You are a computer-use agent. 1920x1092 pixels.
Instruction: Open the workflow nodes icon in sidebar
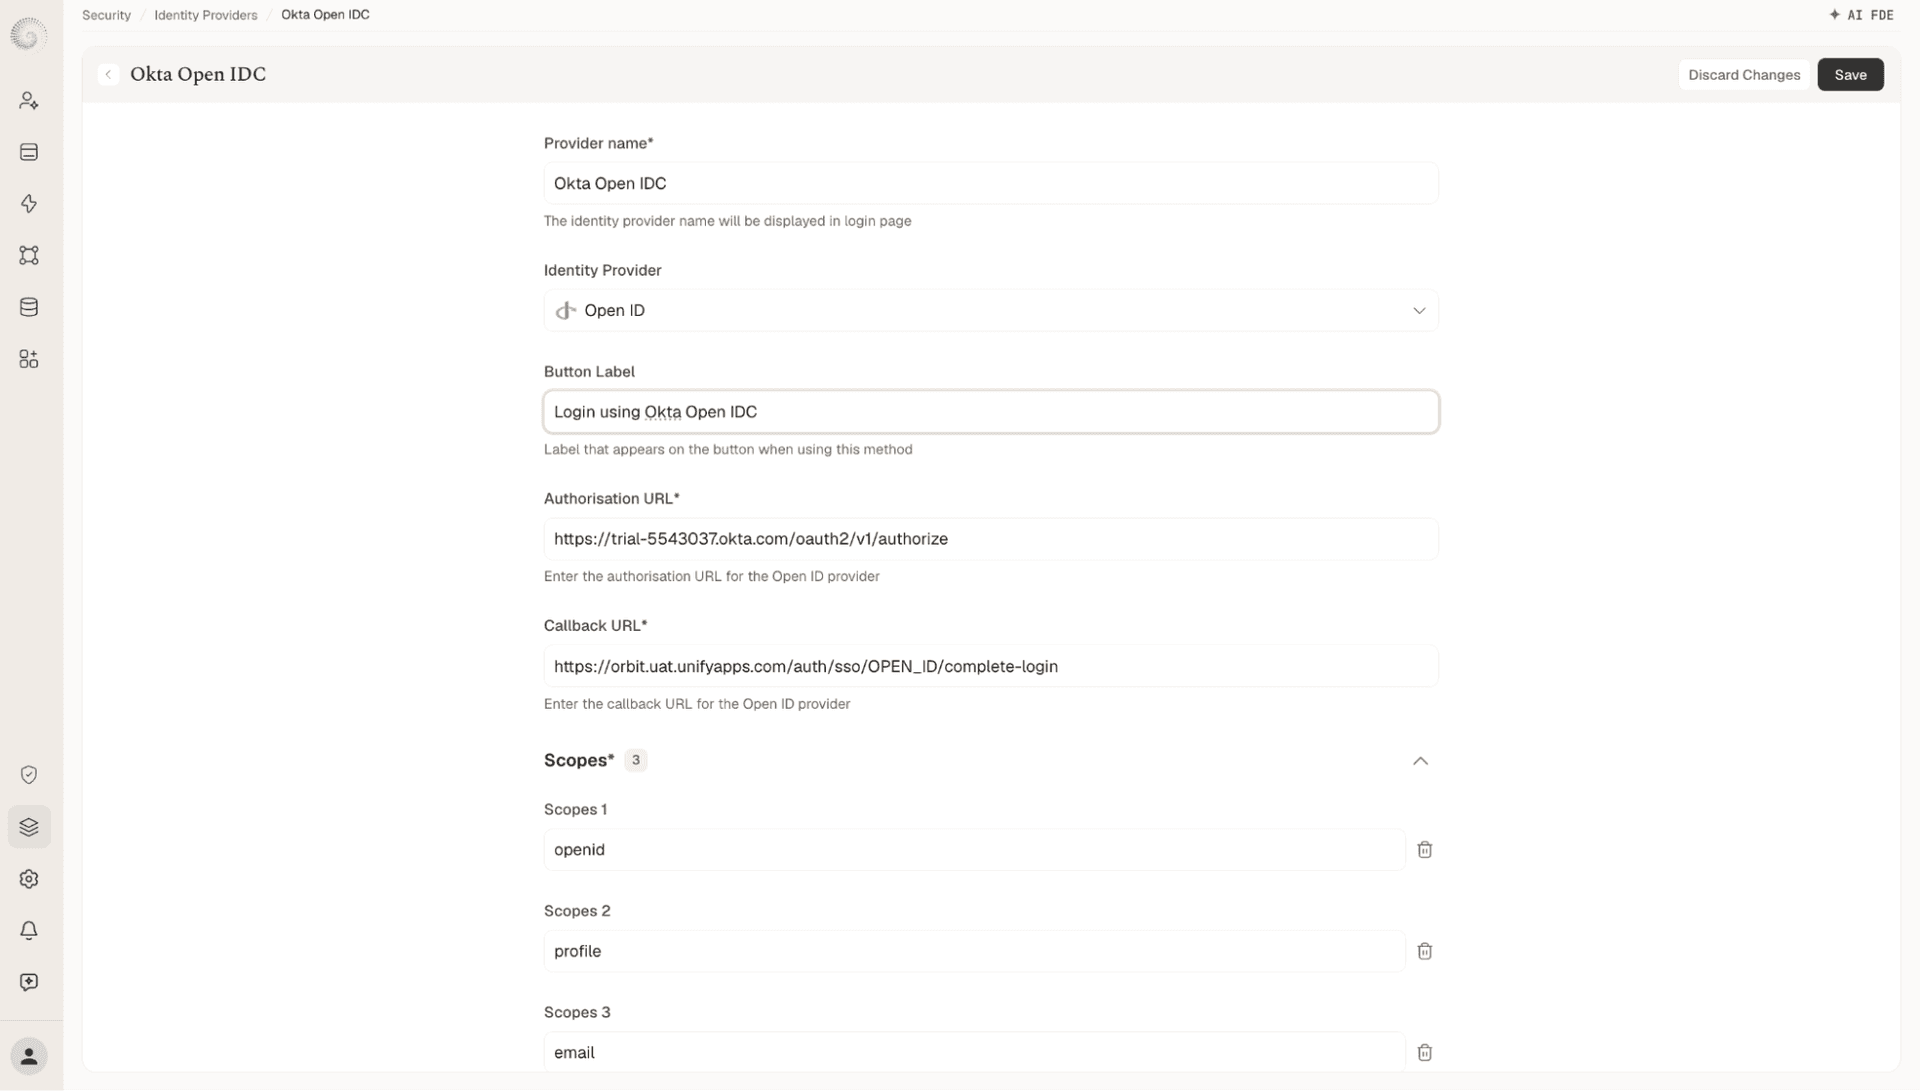pyautogui.click(x=29, y=256)
